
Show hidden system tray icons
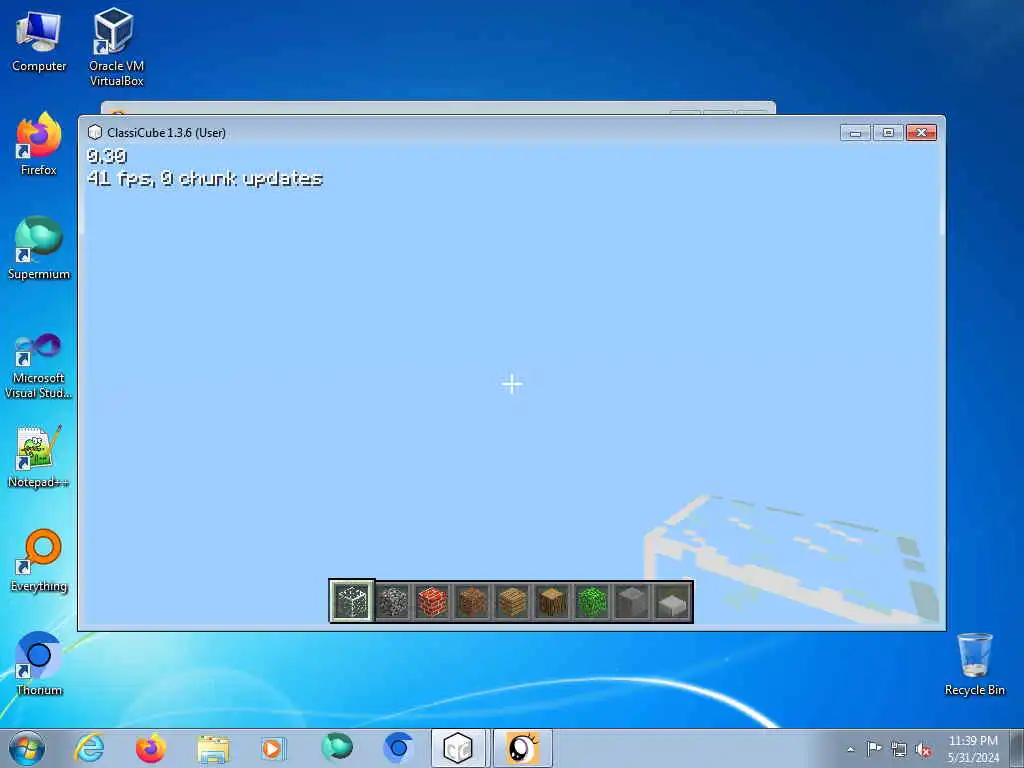coord(850,749)
